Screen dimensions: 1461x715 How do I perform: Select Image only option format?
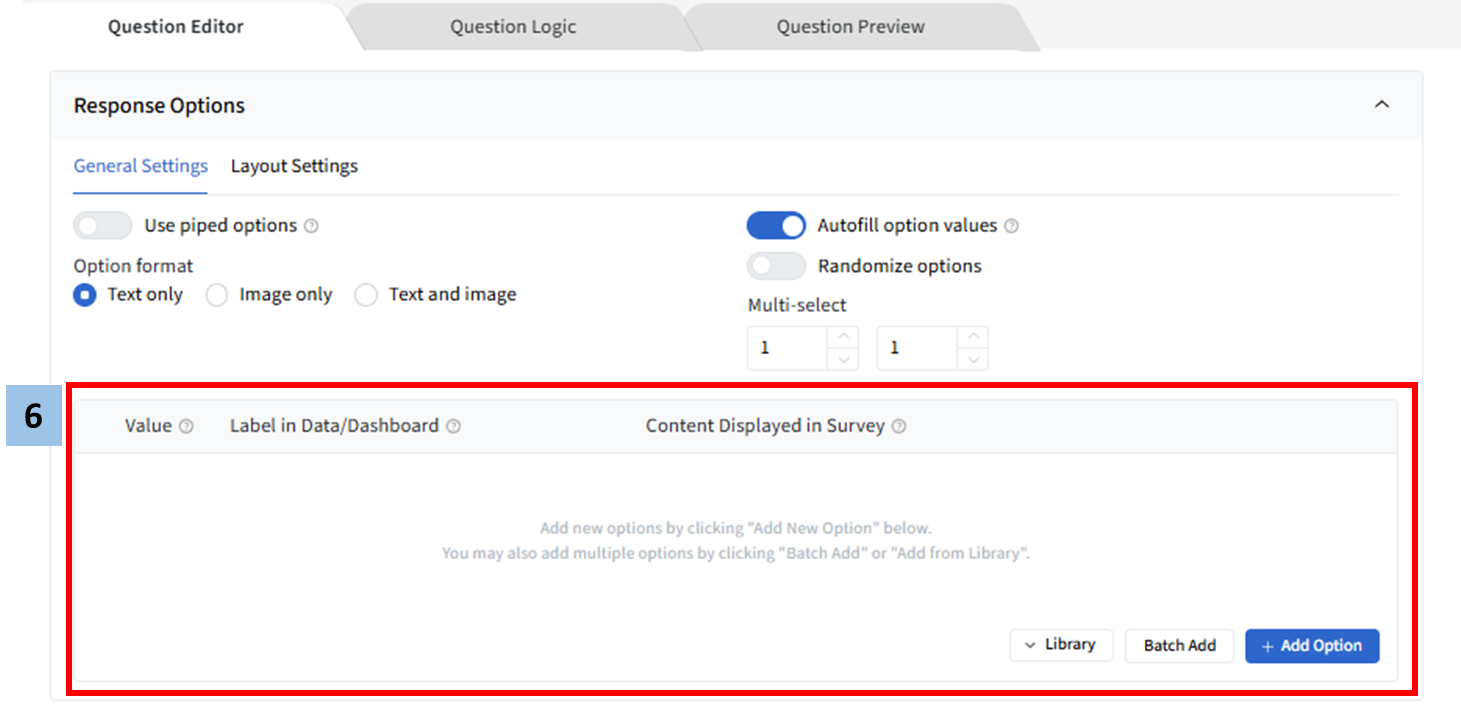pos(217,295)
